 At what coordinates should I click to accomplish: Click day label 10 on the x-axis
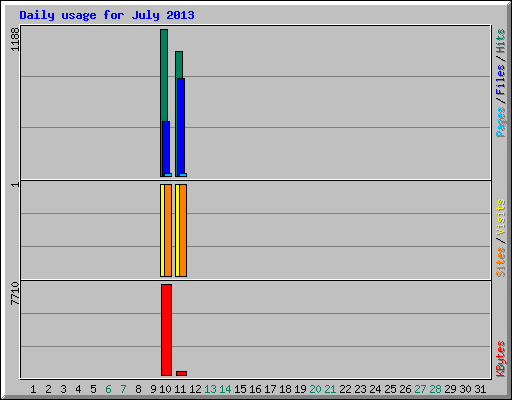165,389
